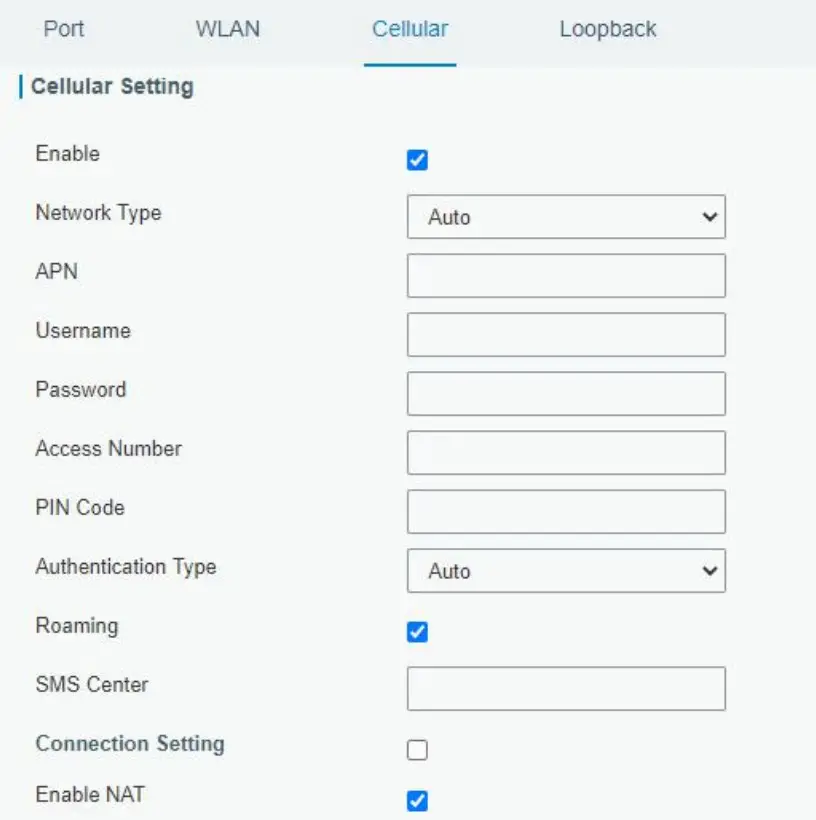This screenshot has height=820, width=816.
Task: Focus the Username input field
Action: point(565,335)
